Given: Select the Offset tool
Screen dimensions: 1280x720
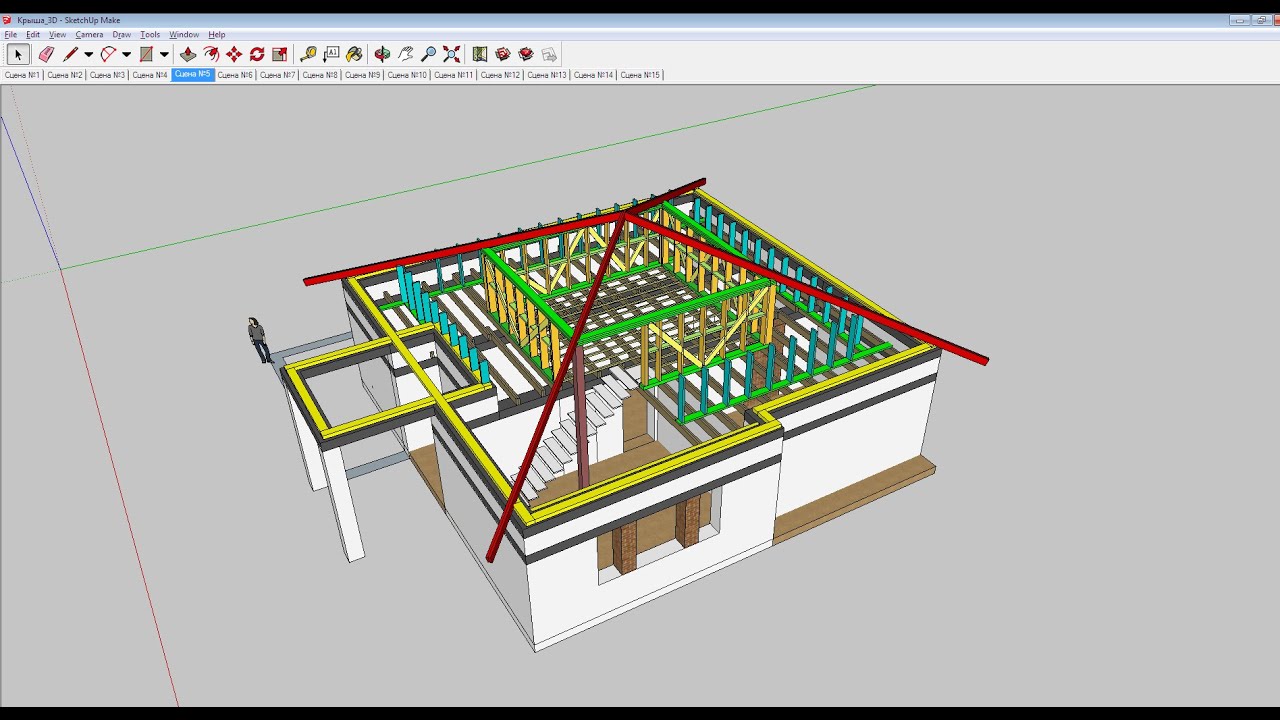Looking at the screenshot, I should click(211, 54).
